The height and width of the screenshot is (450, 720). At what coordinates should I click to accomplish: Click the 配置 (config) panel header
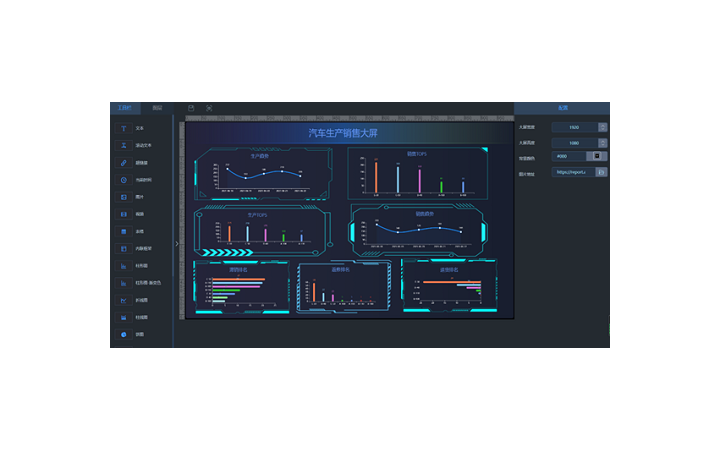coord(562,107)
